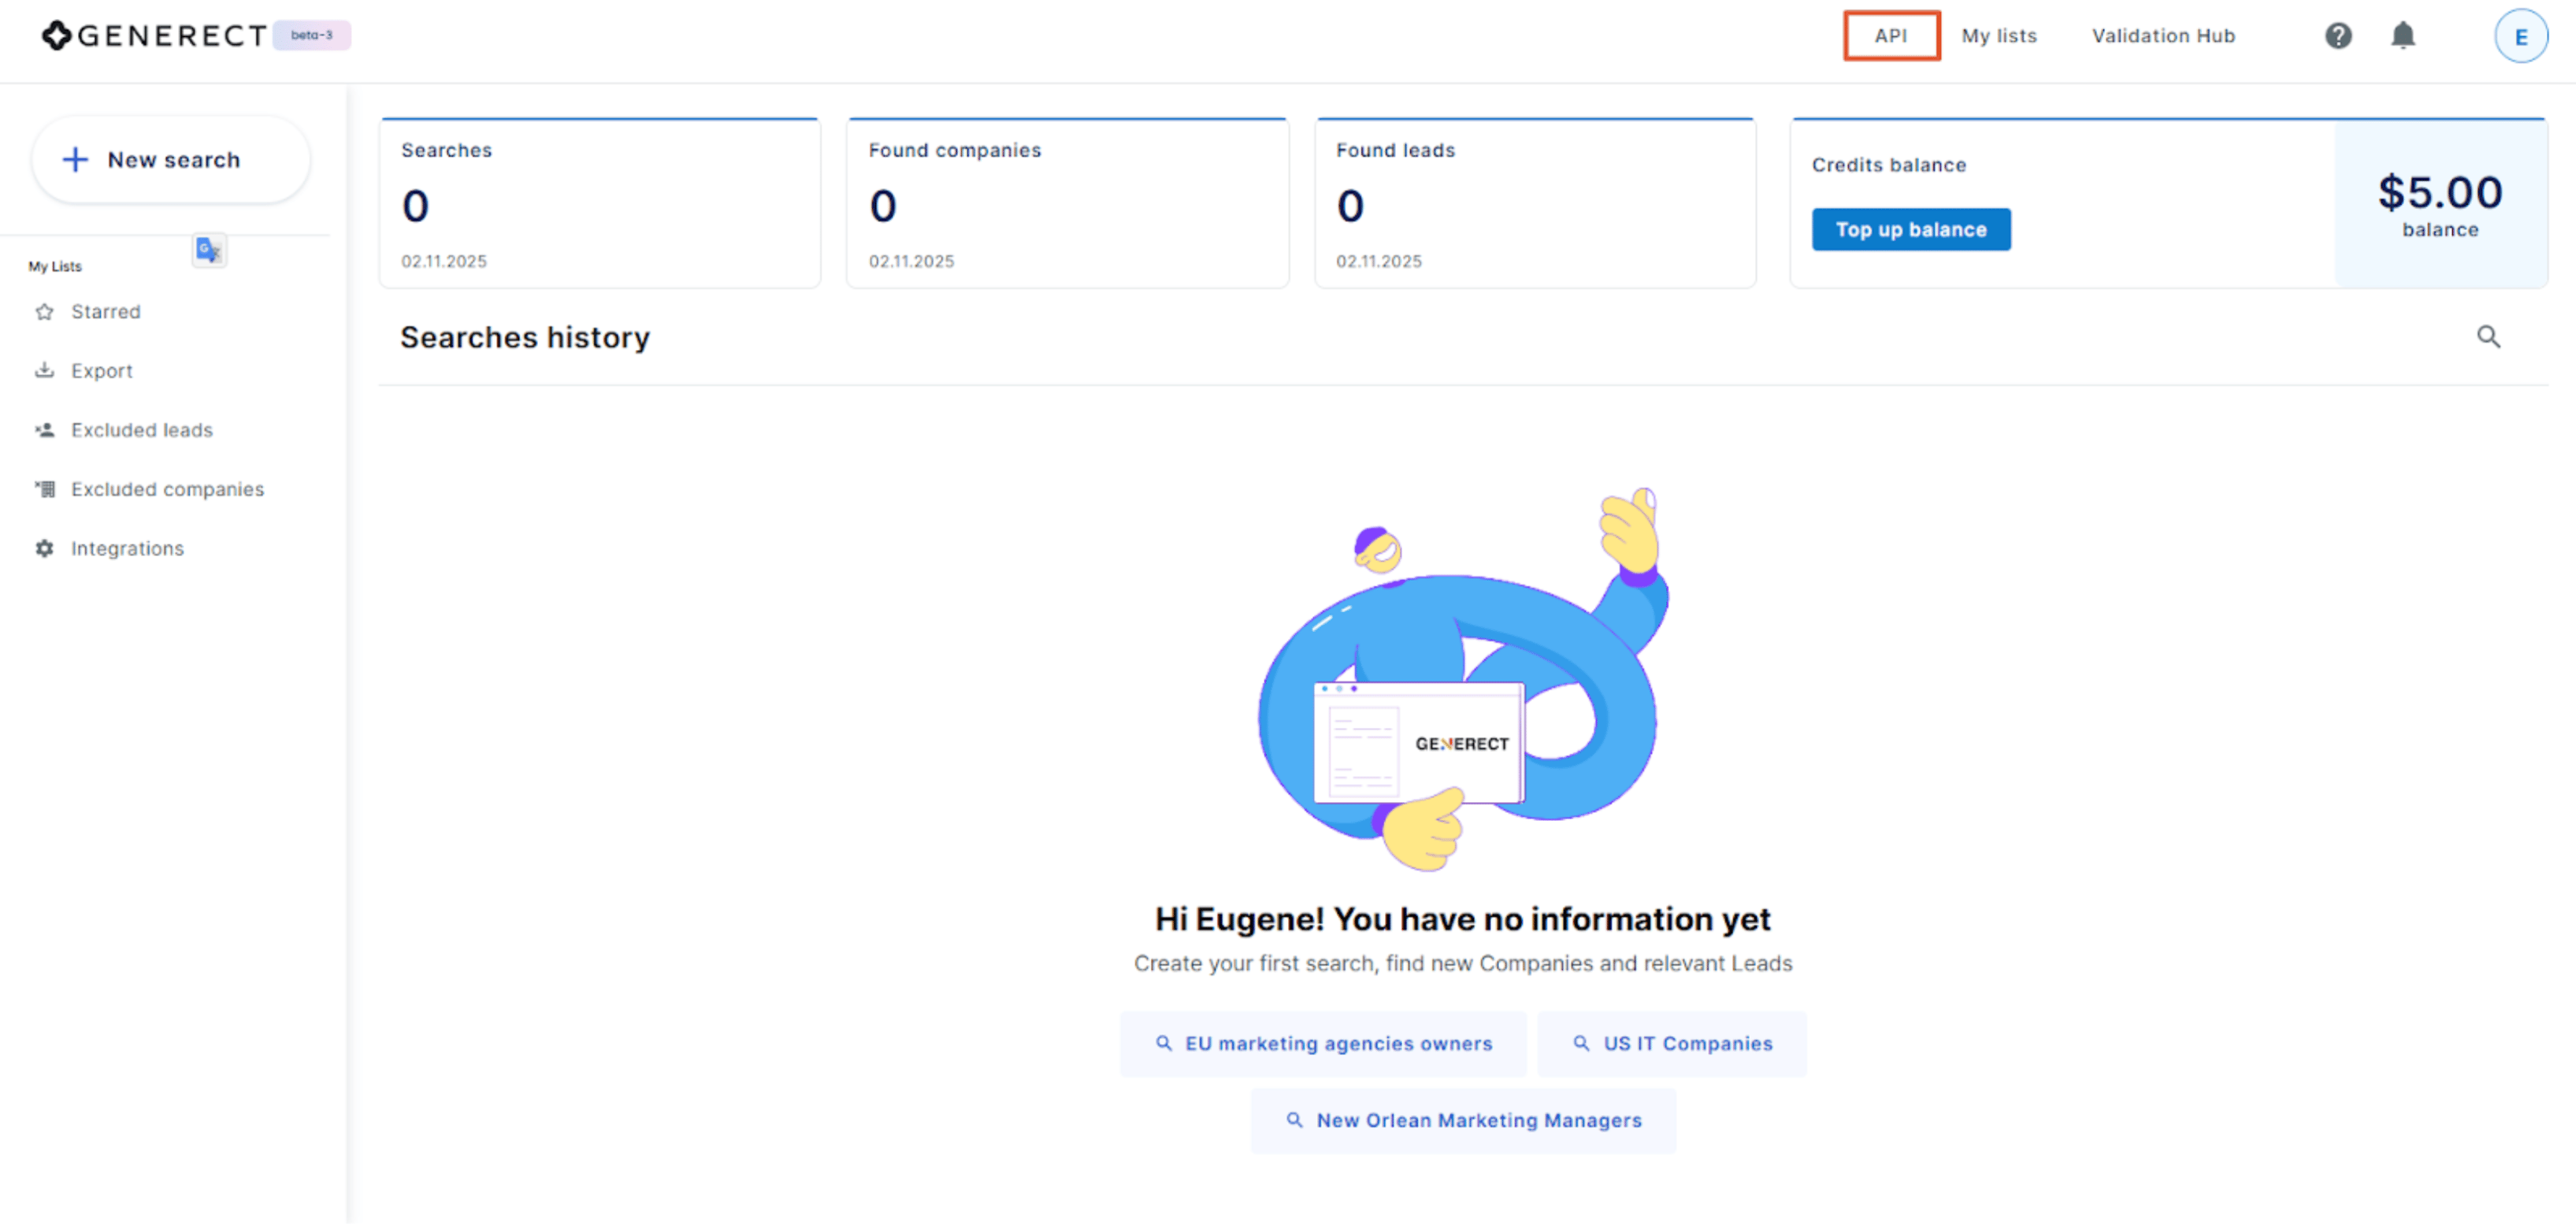Click the My Lists sidebar label

[x=55, y=267]
